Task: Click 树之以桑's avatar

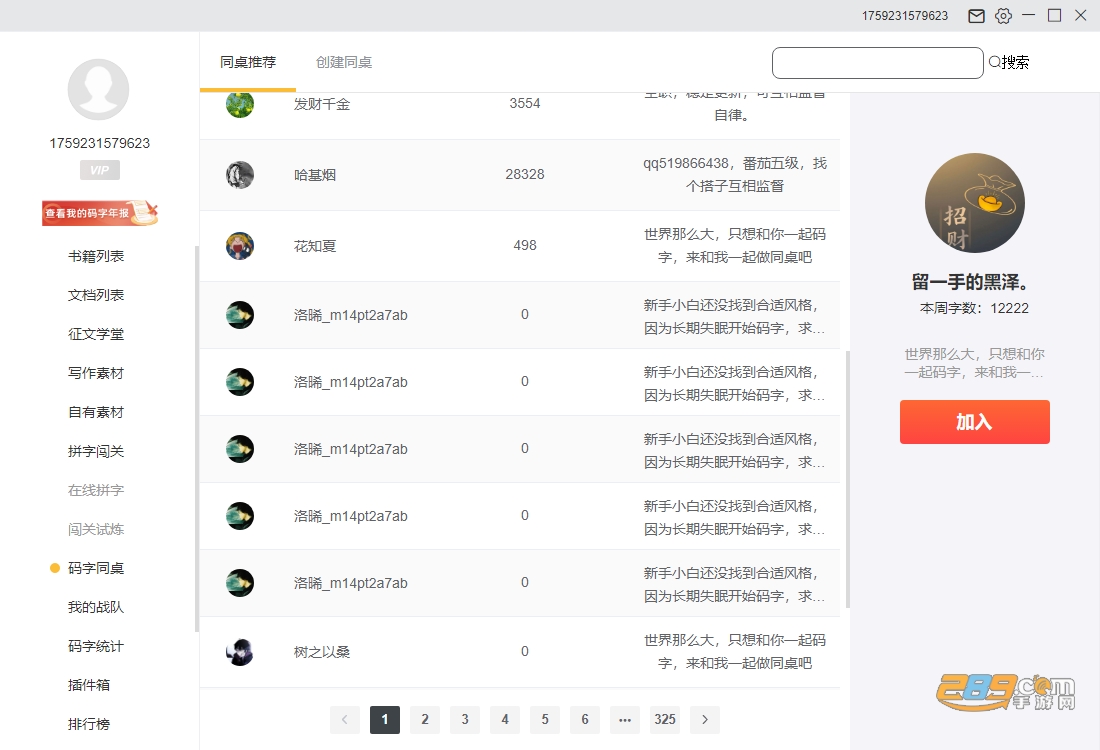Action: pyautogui.click(x=240, y=652)
